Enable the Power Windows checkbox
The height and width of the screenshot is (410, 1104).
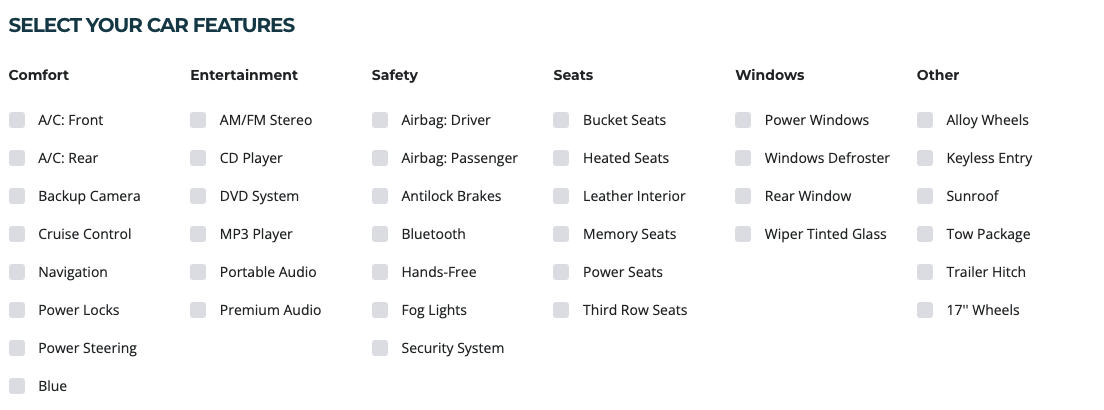click(x=743, y=120)
